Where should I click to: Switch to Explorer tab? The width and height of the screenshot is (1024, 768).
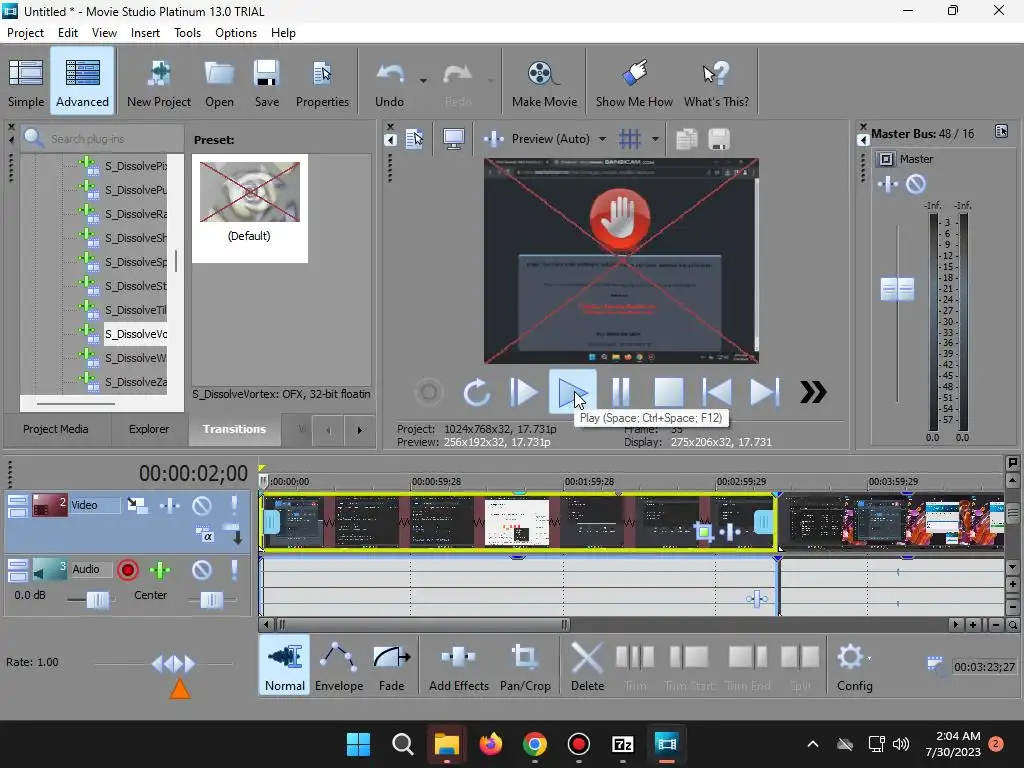coord(149,429)
